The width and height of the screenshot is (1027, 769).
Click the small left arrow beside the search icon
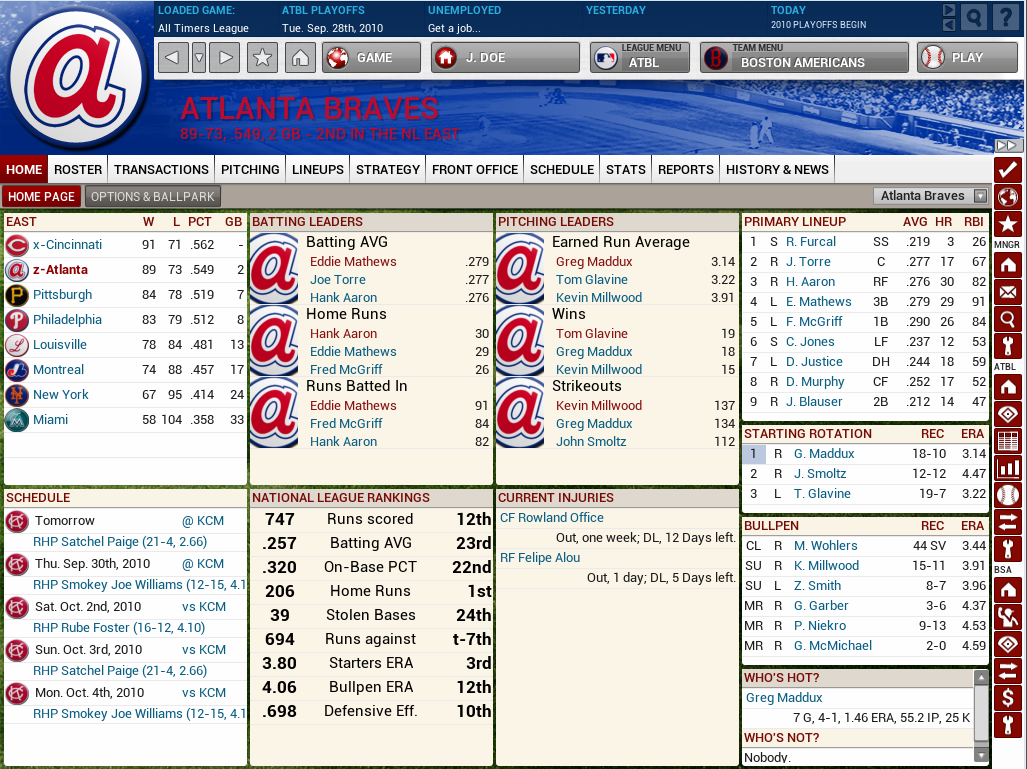click(x=948, y=25)
